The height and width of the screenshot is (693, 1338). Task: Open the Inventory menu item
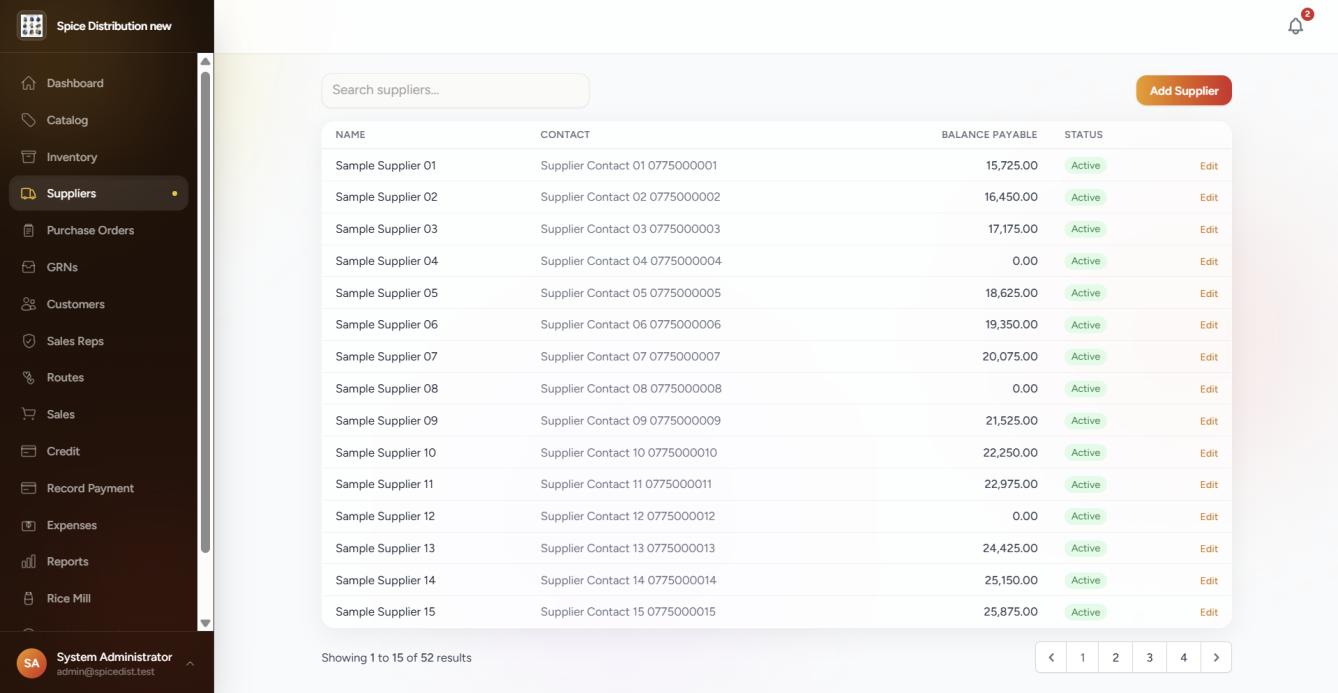point(98,157)
